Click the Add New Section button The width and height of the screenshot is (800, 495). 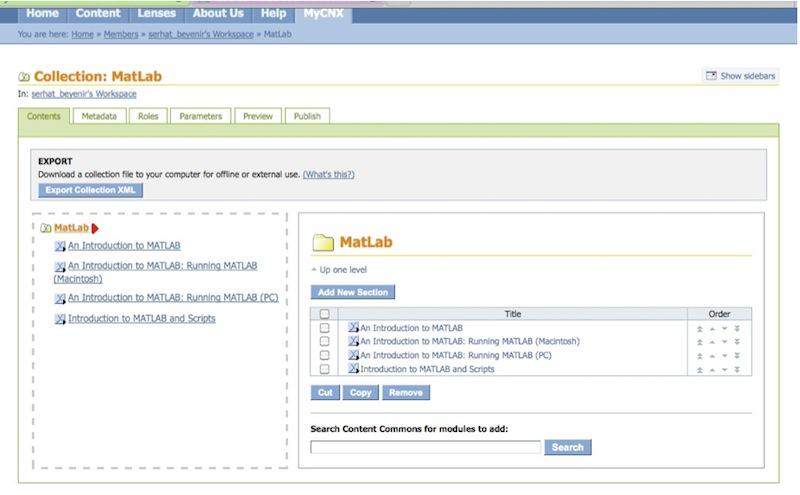[x=353, y=292]
